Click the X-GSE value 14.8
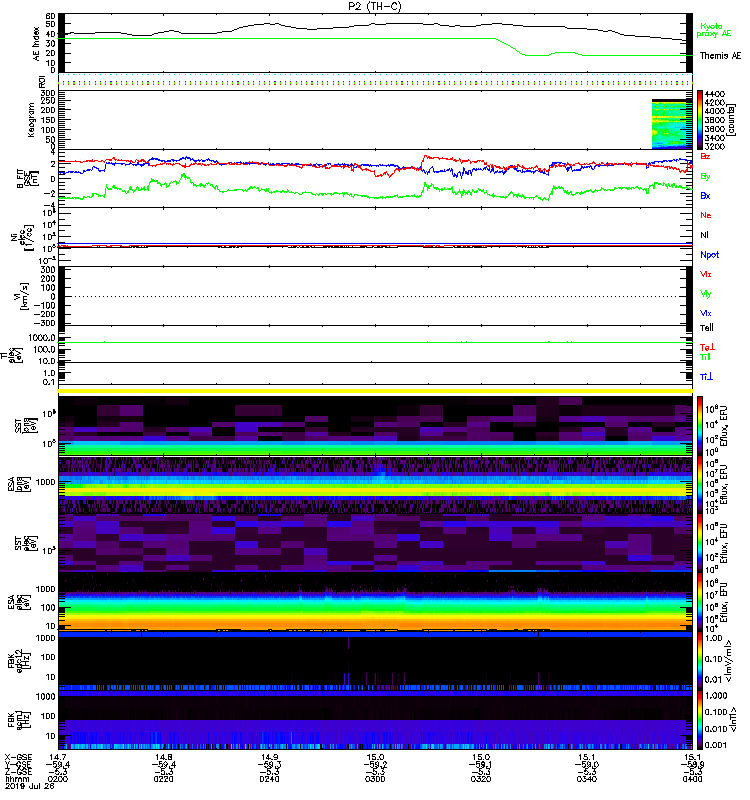750x800 pixels. [164, 757]
